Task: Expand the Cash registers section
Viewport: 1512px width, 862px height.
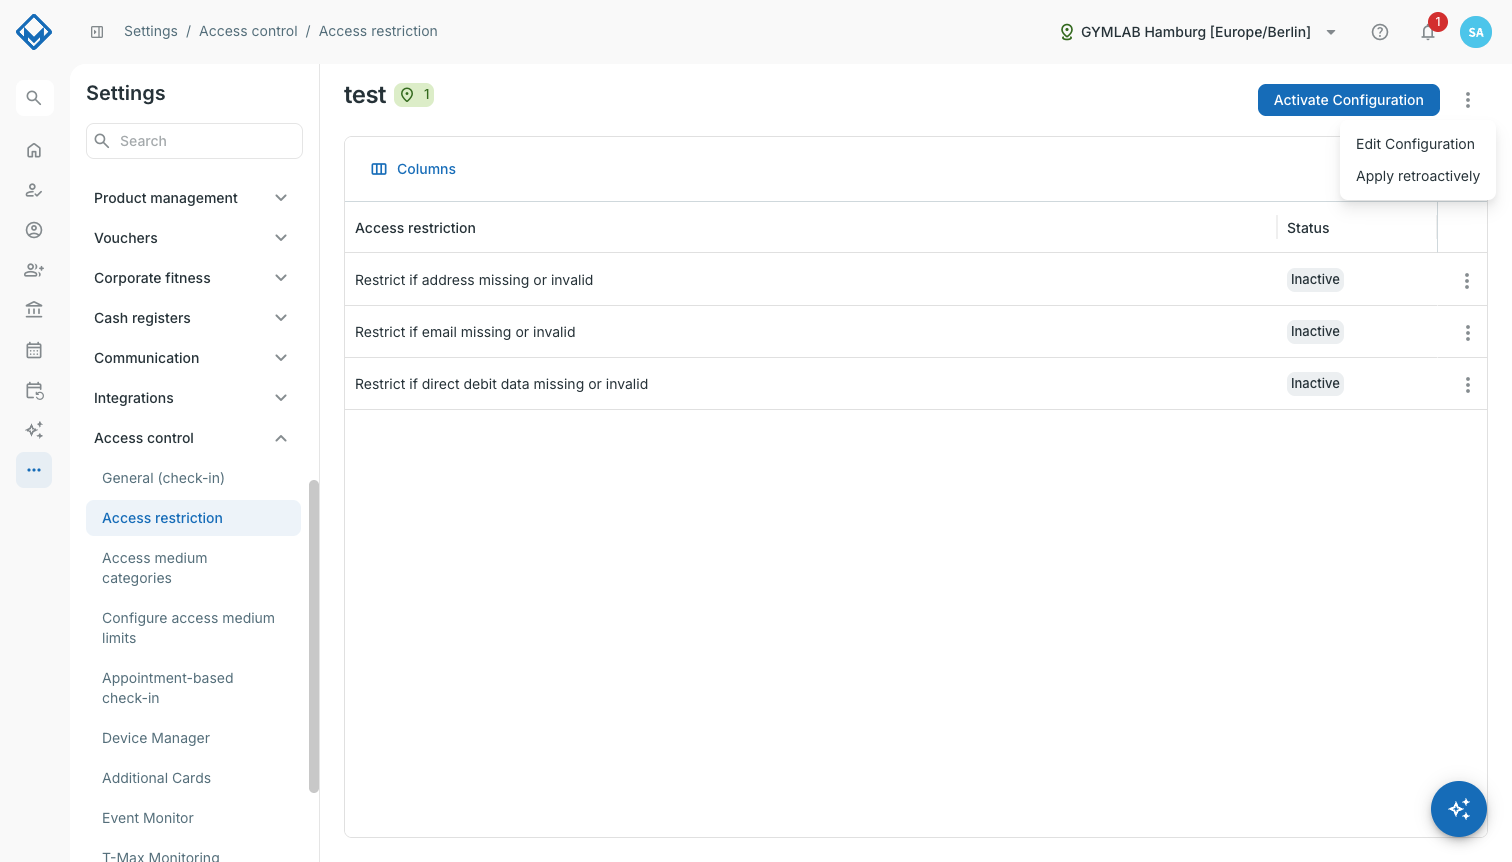Action: tap(193, 318)
